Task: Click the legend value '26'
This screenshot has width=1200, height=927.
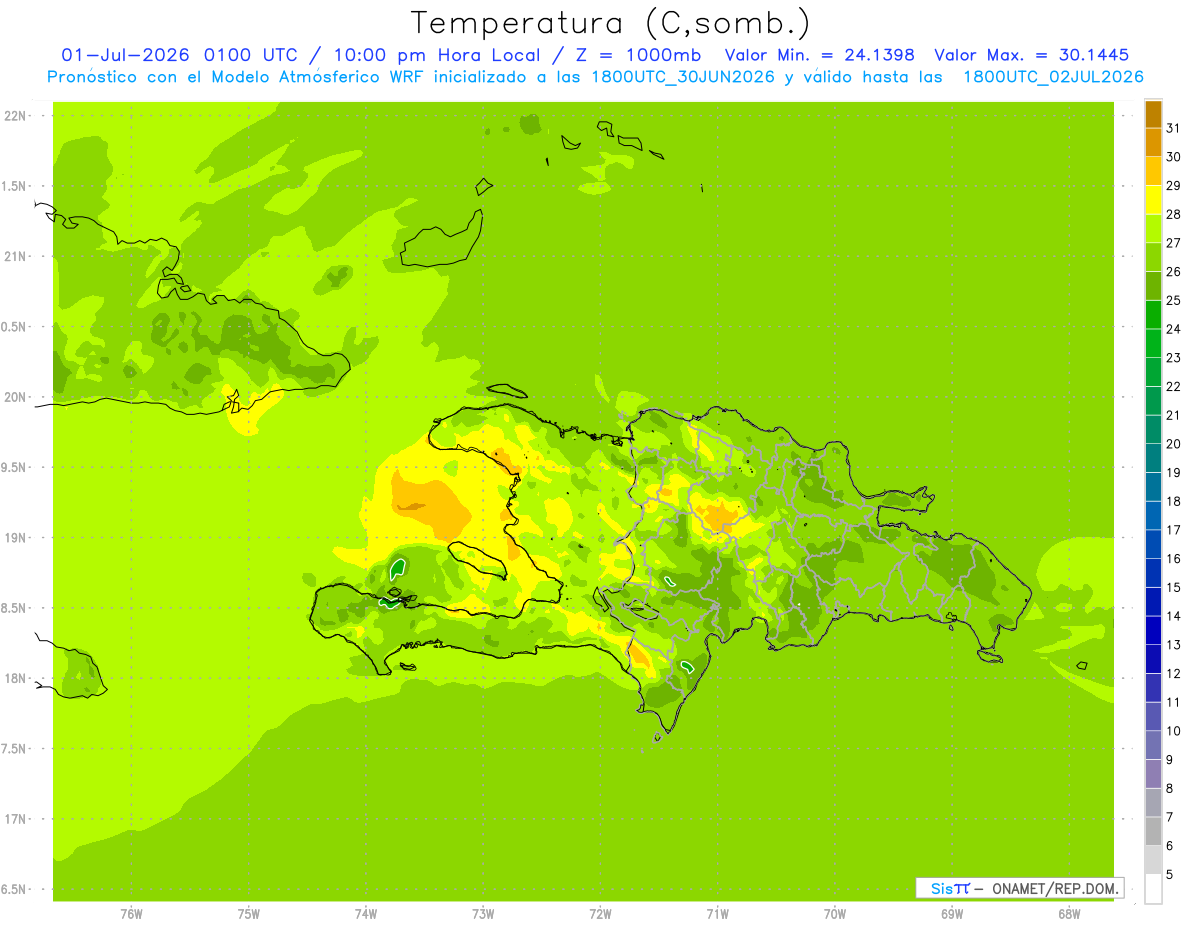Action: pos(1174,272)
